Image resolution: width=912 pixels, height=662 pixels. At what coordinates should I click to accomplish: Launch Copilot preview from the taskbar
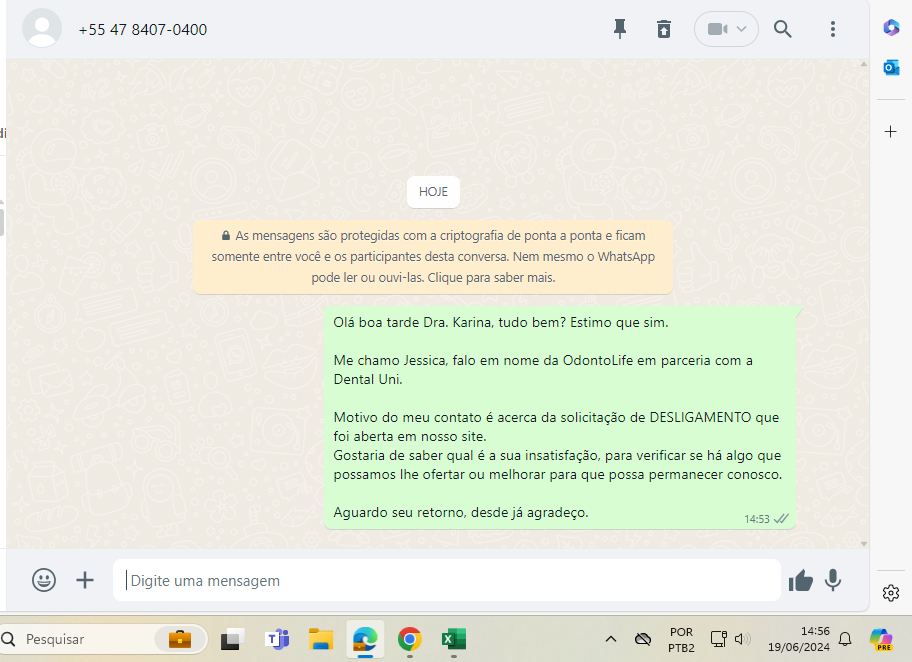point(881,639)
